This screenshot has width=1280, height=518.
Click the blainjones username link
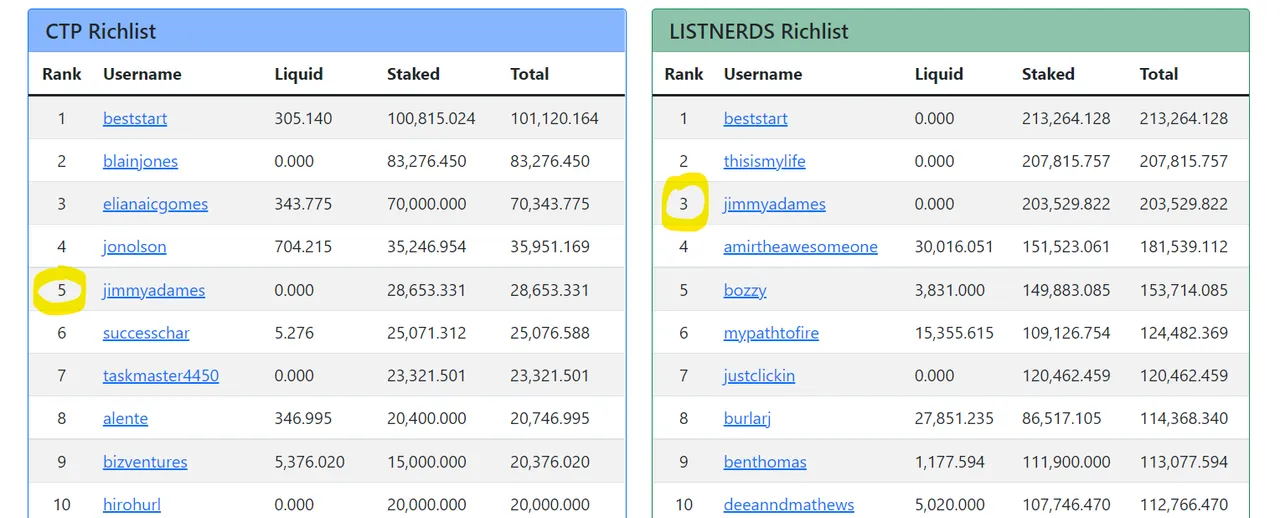(x=140, y=161)
